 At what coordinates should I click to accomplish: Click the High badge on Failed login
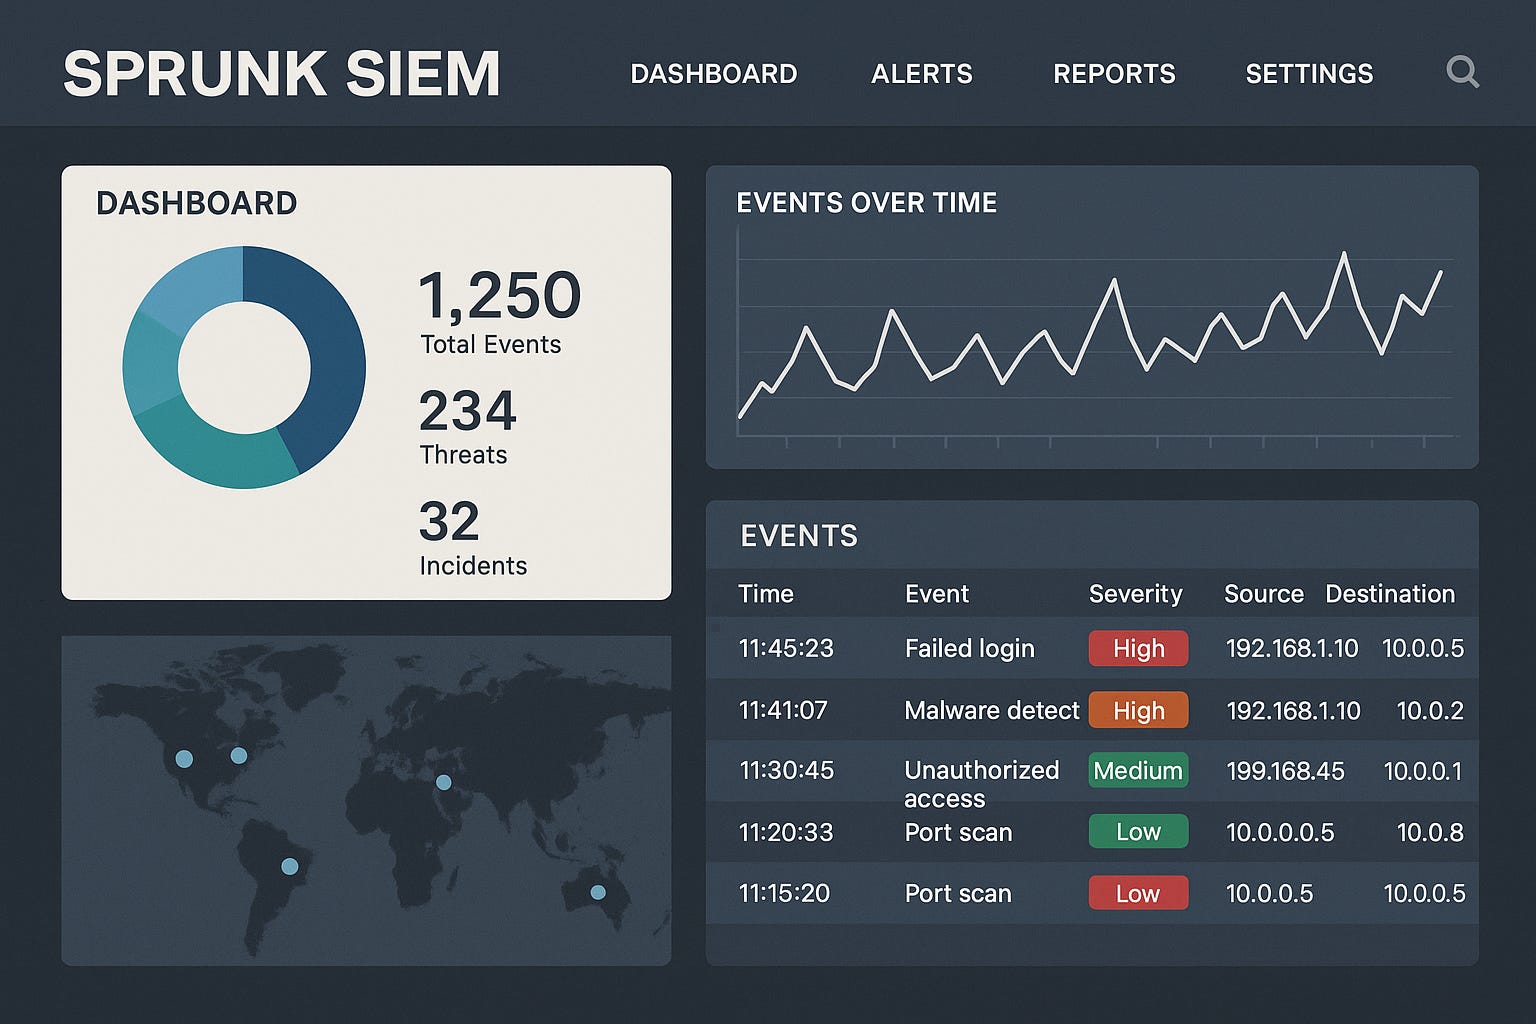point(1138,648)
